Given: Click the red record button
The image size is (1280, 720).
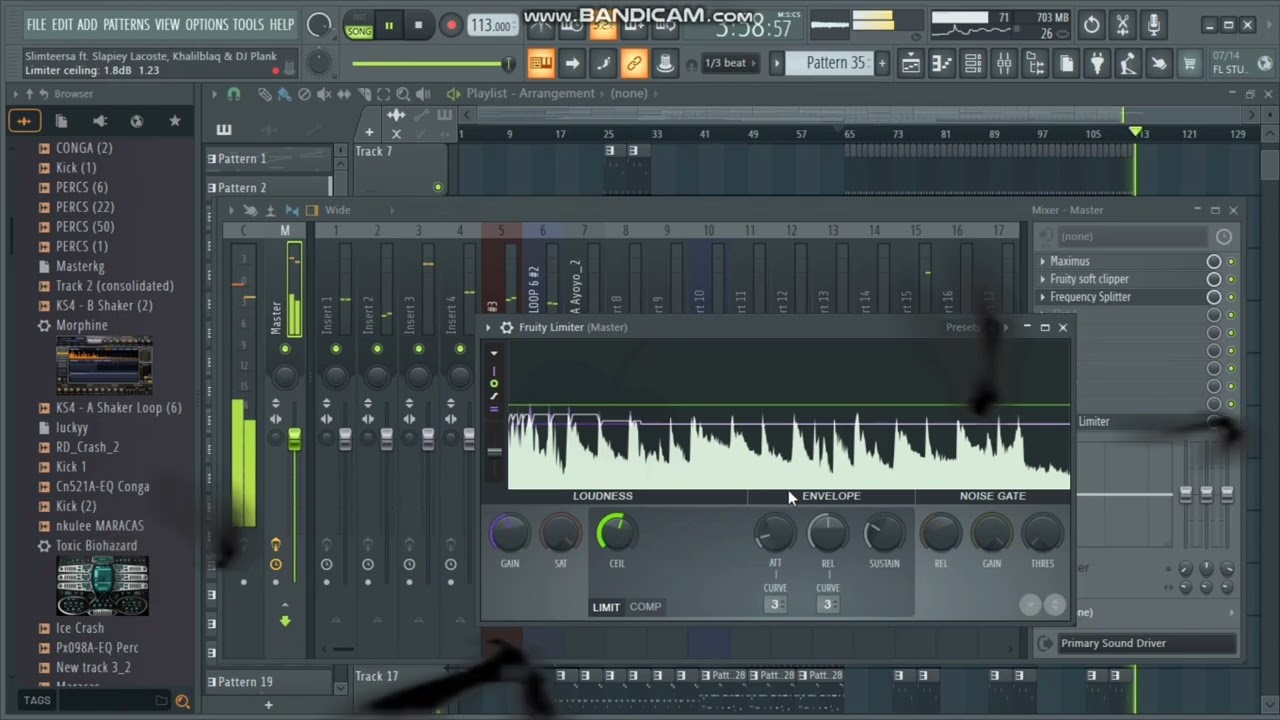Looking at the screenshot, I should pos(451,26).
